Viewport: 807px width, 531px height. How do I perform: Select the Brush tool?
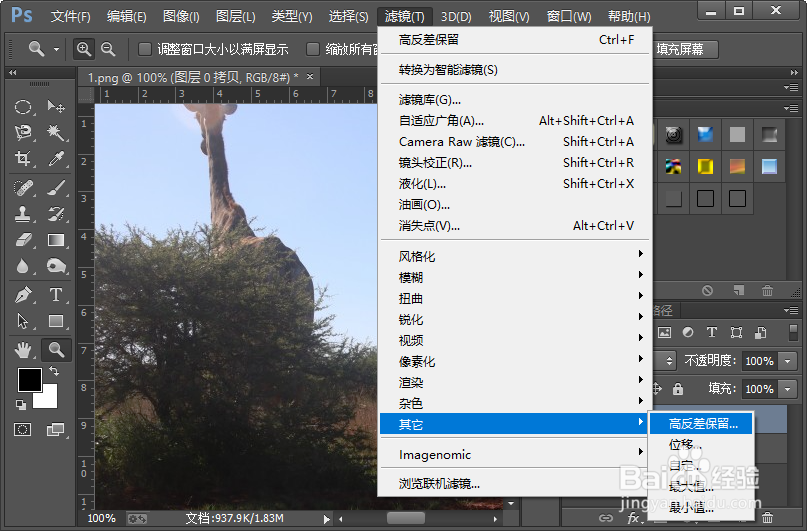coord(56,188)
